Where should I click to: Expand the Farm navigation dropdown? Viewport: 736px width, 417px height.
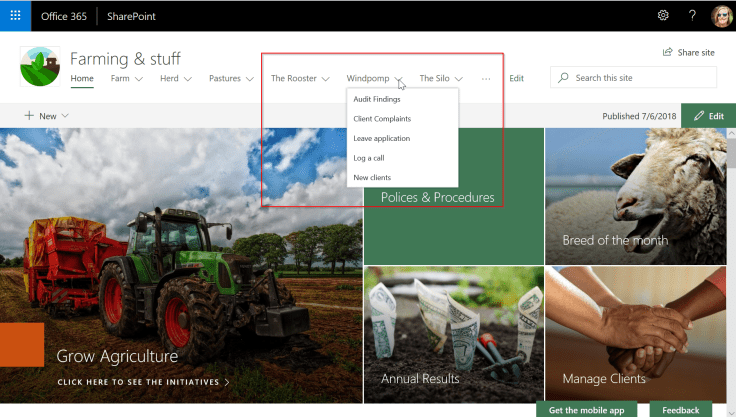point(139,78)
